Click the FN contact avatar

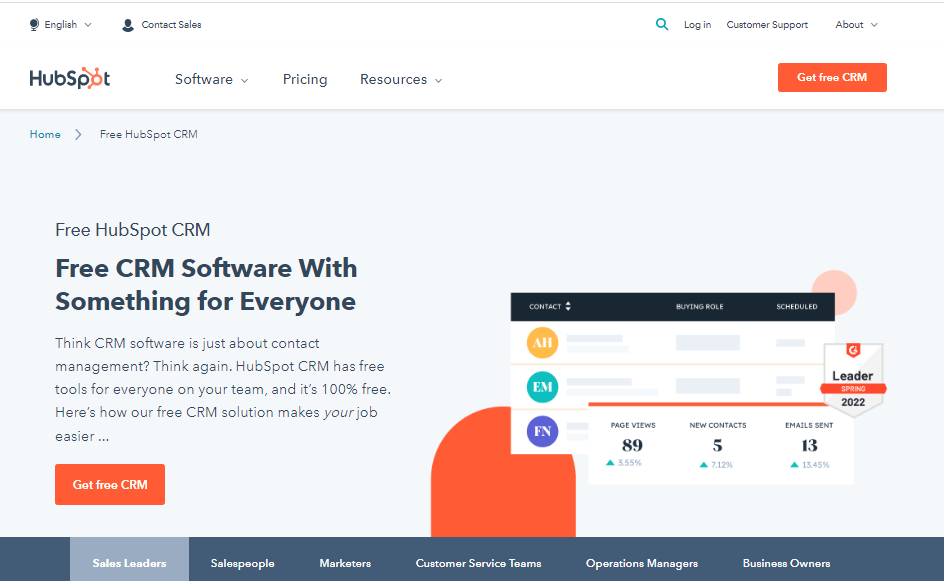(542, 431)
